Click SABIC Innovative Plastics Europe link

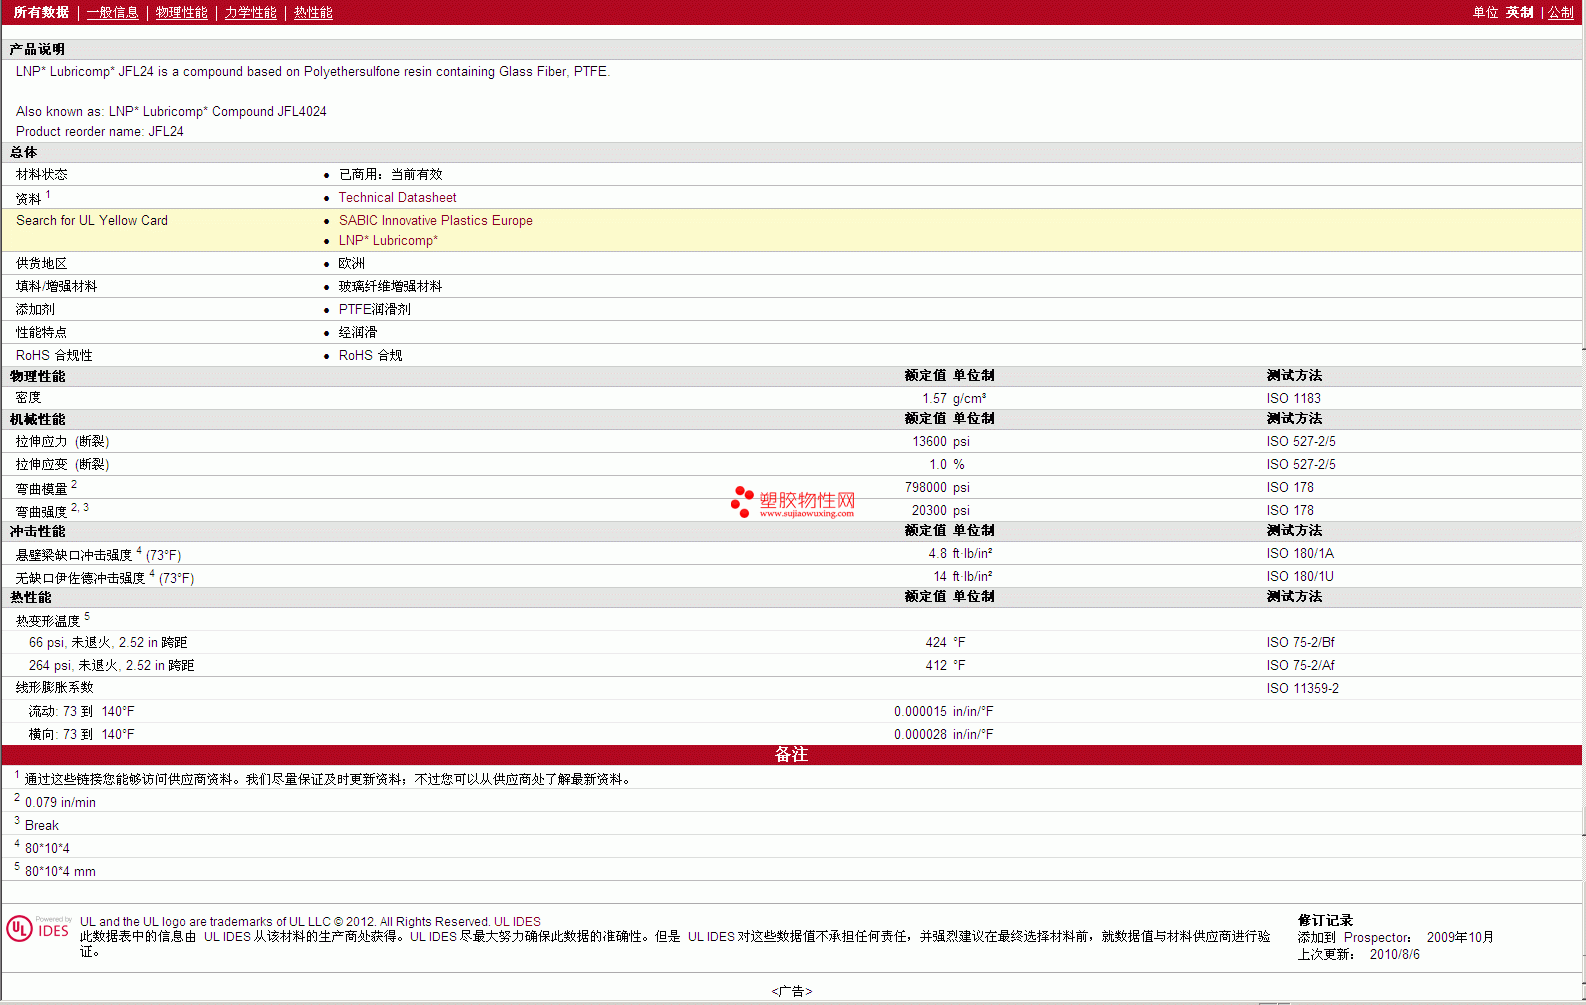coord(435,221)
